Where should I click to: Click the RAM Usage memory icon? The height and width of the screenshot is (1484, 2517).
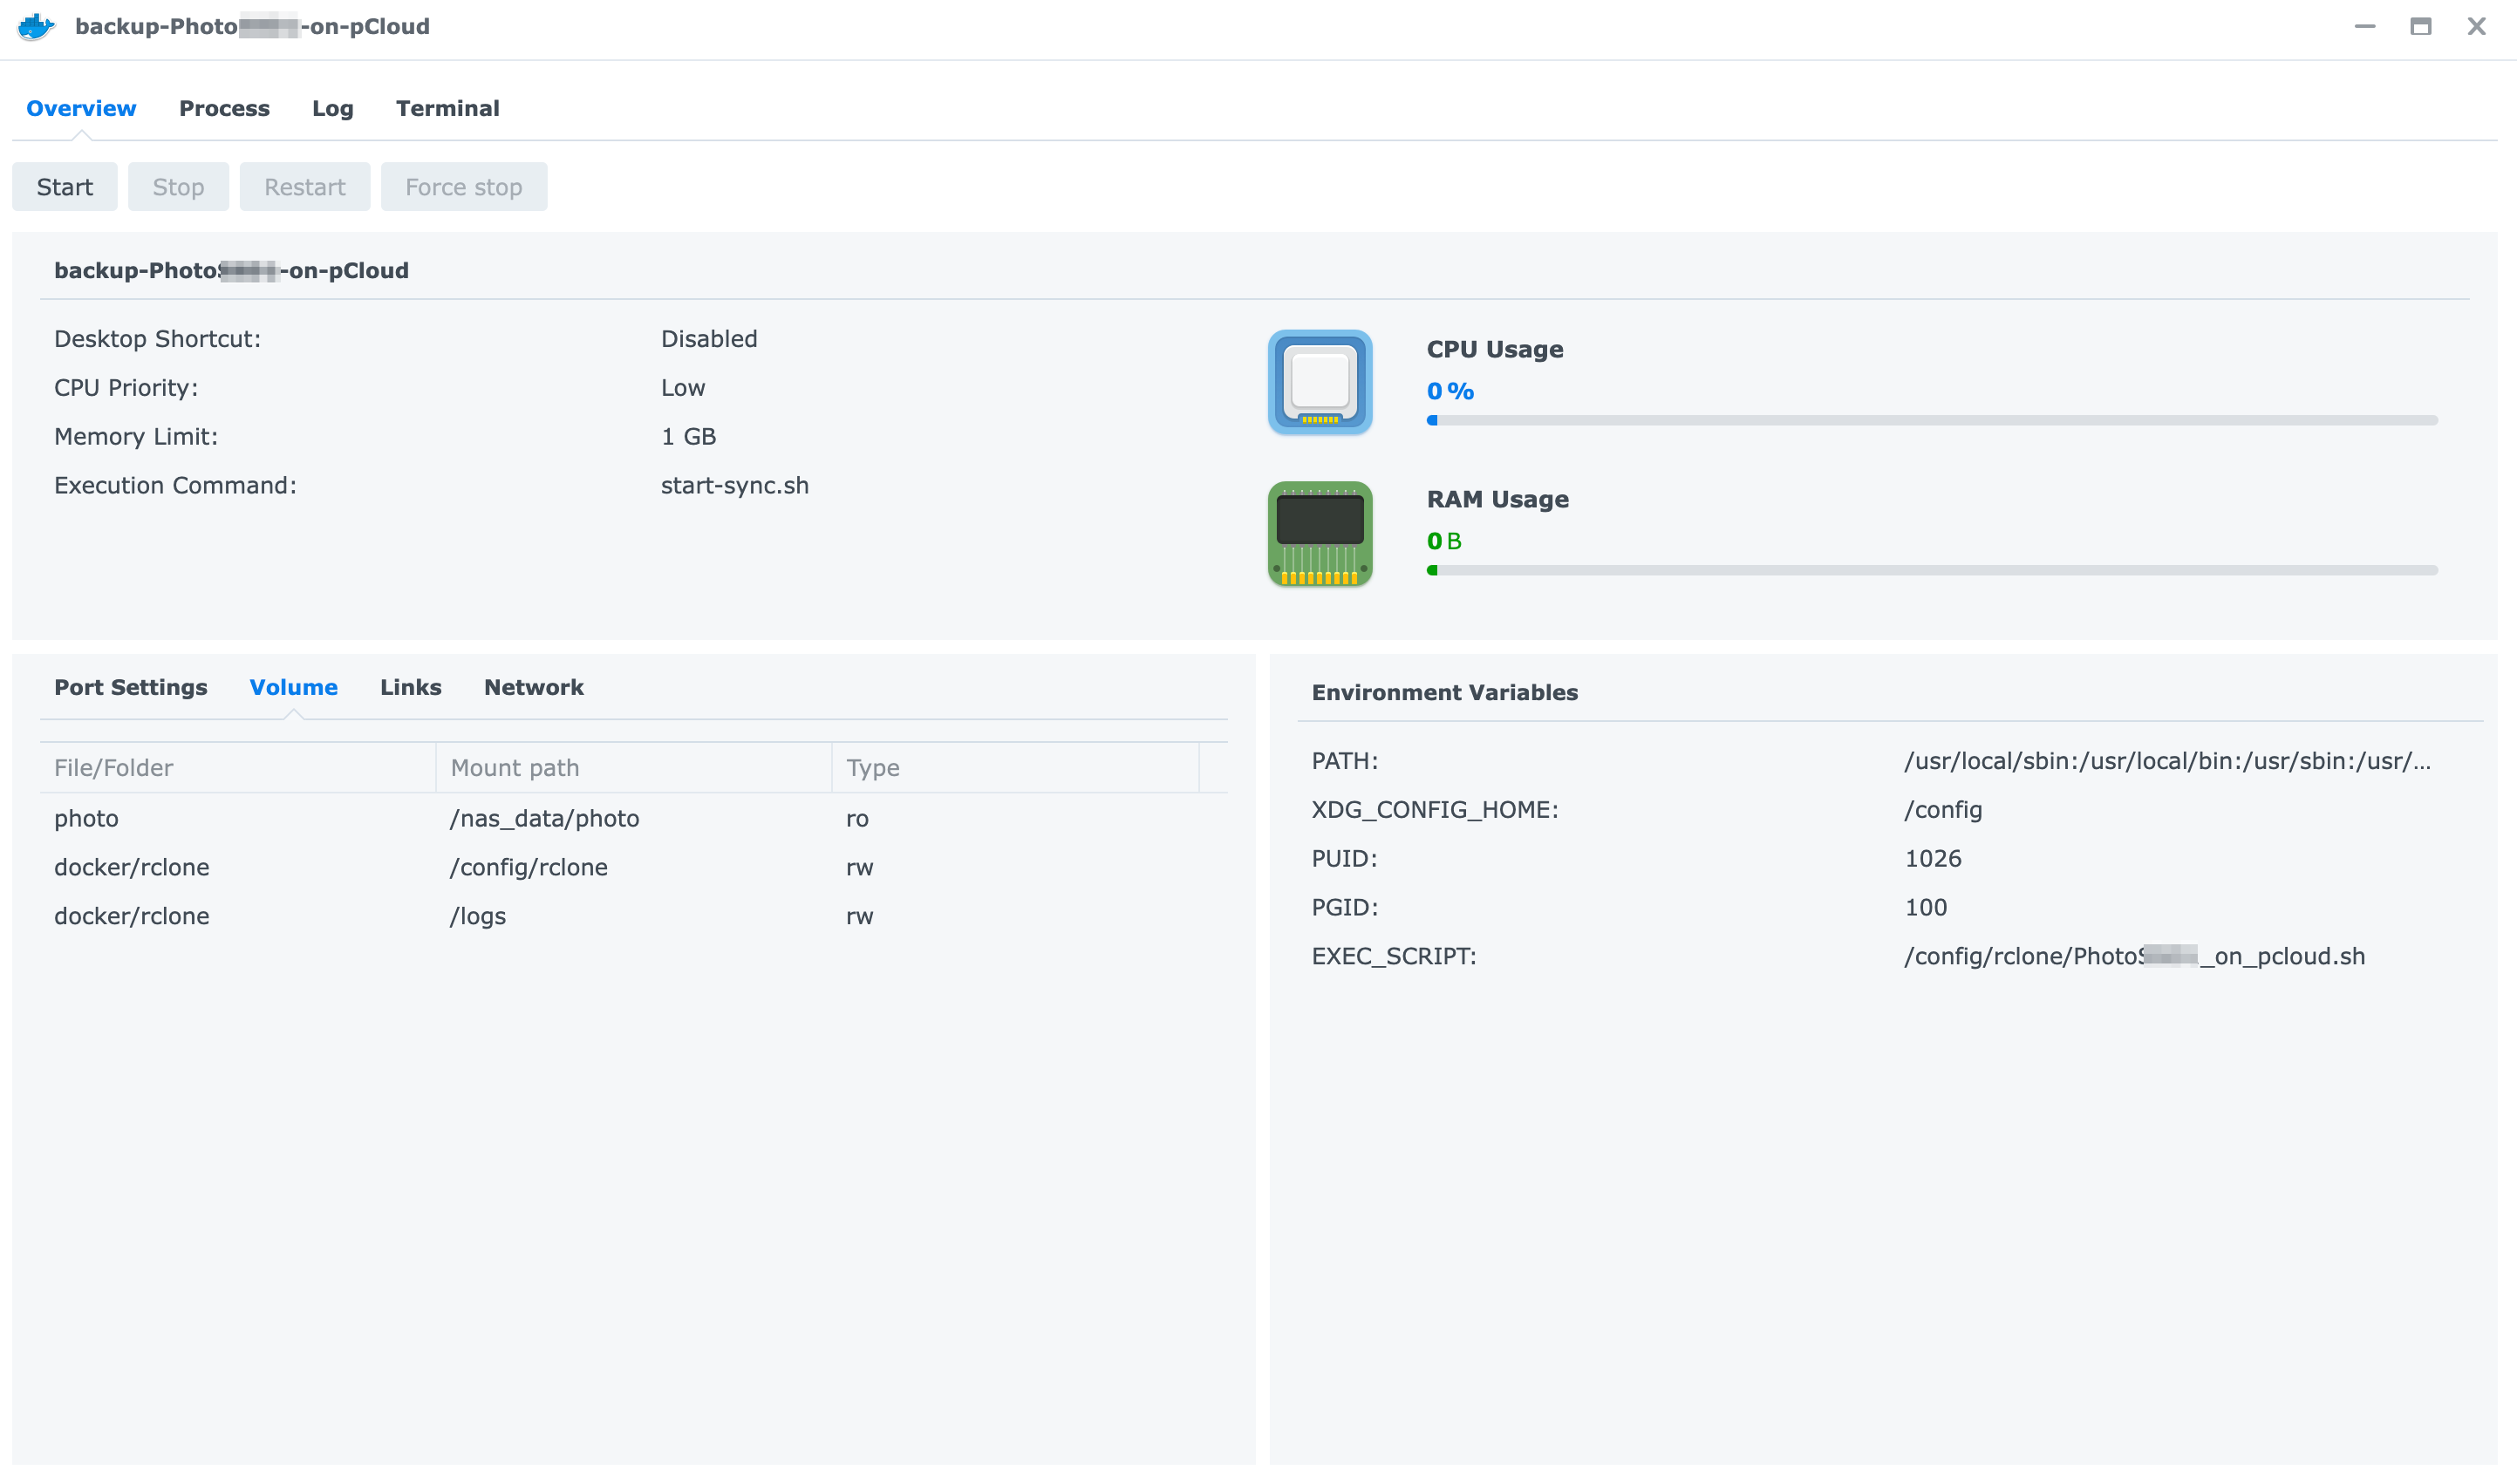tap(1319, 533)
